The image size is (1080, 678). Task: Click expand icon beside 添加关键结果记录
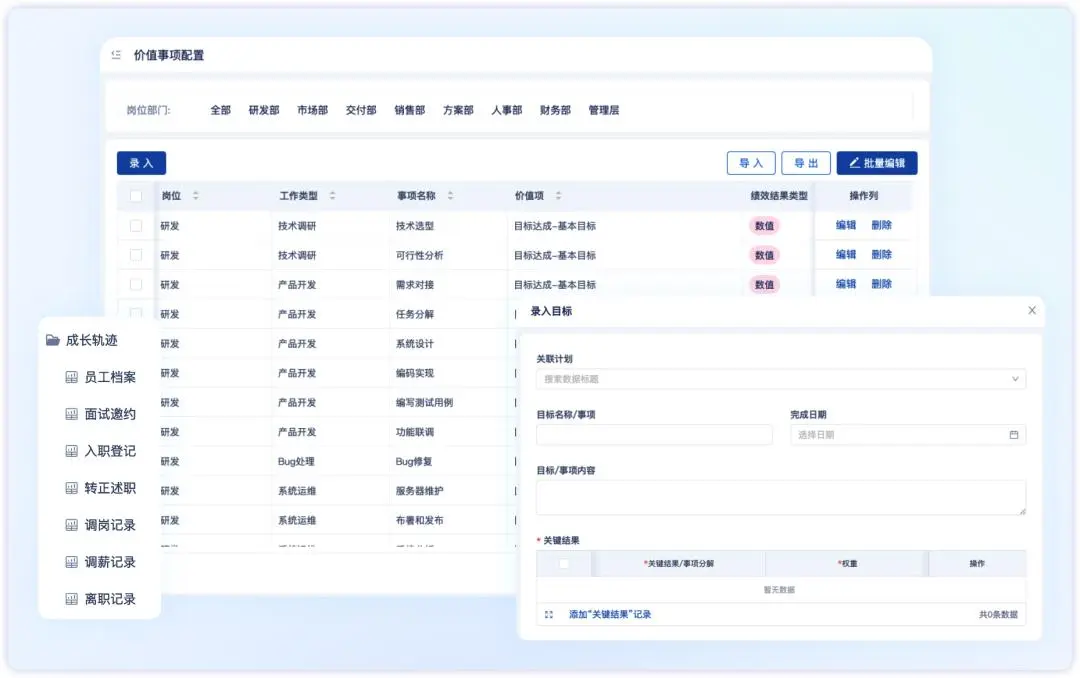549,615
